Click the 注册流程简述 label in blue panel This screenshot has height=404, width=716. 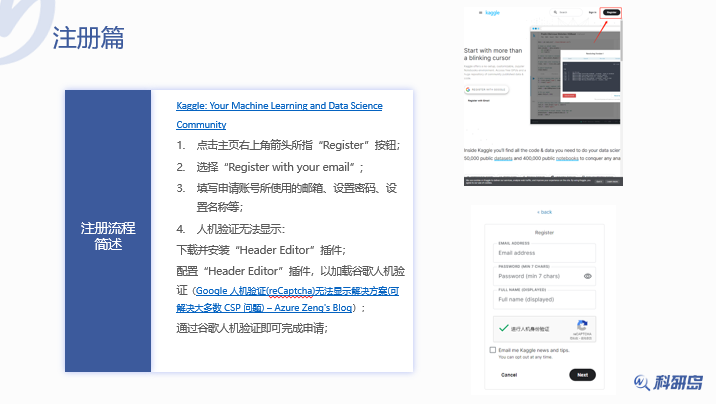point(108,236)
